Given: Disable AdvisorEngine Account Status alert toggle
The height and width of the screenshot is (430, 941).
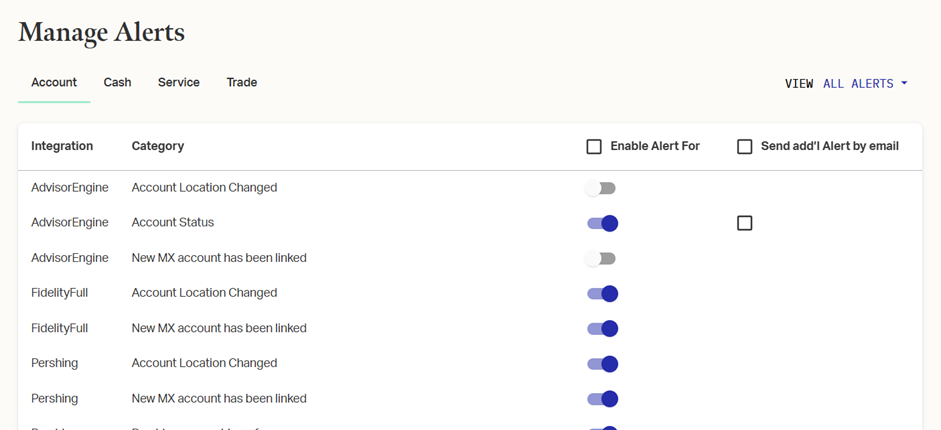Looking at the screenshot, I should click(602, 223).
